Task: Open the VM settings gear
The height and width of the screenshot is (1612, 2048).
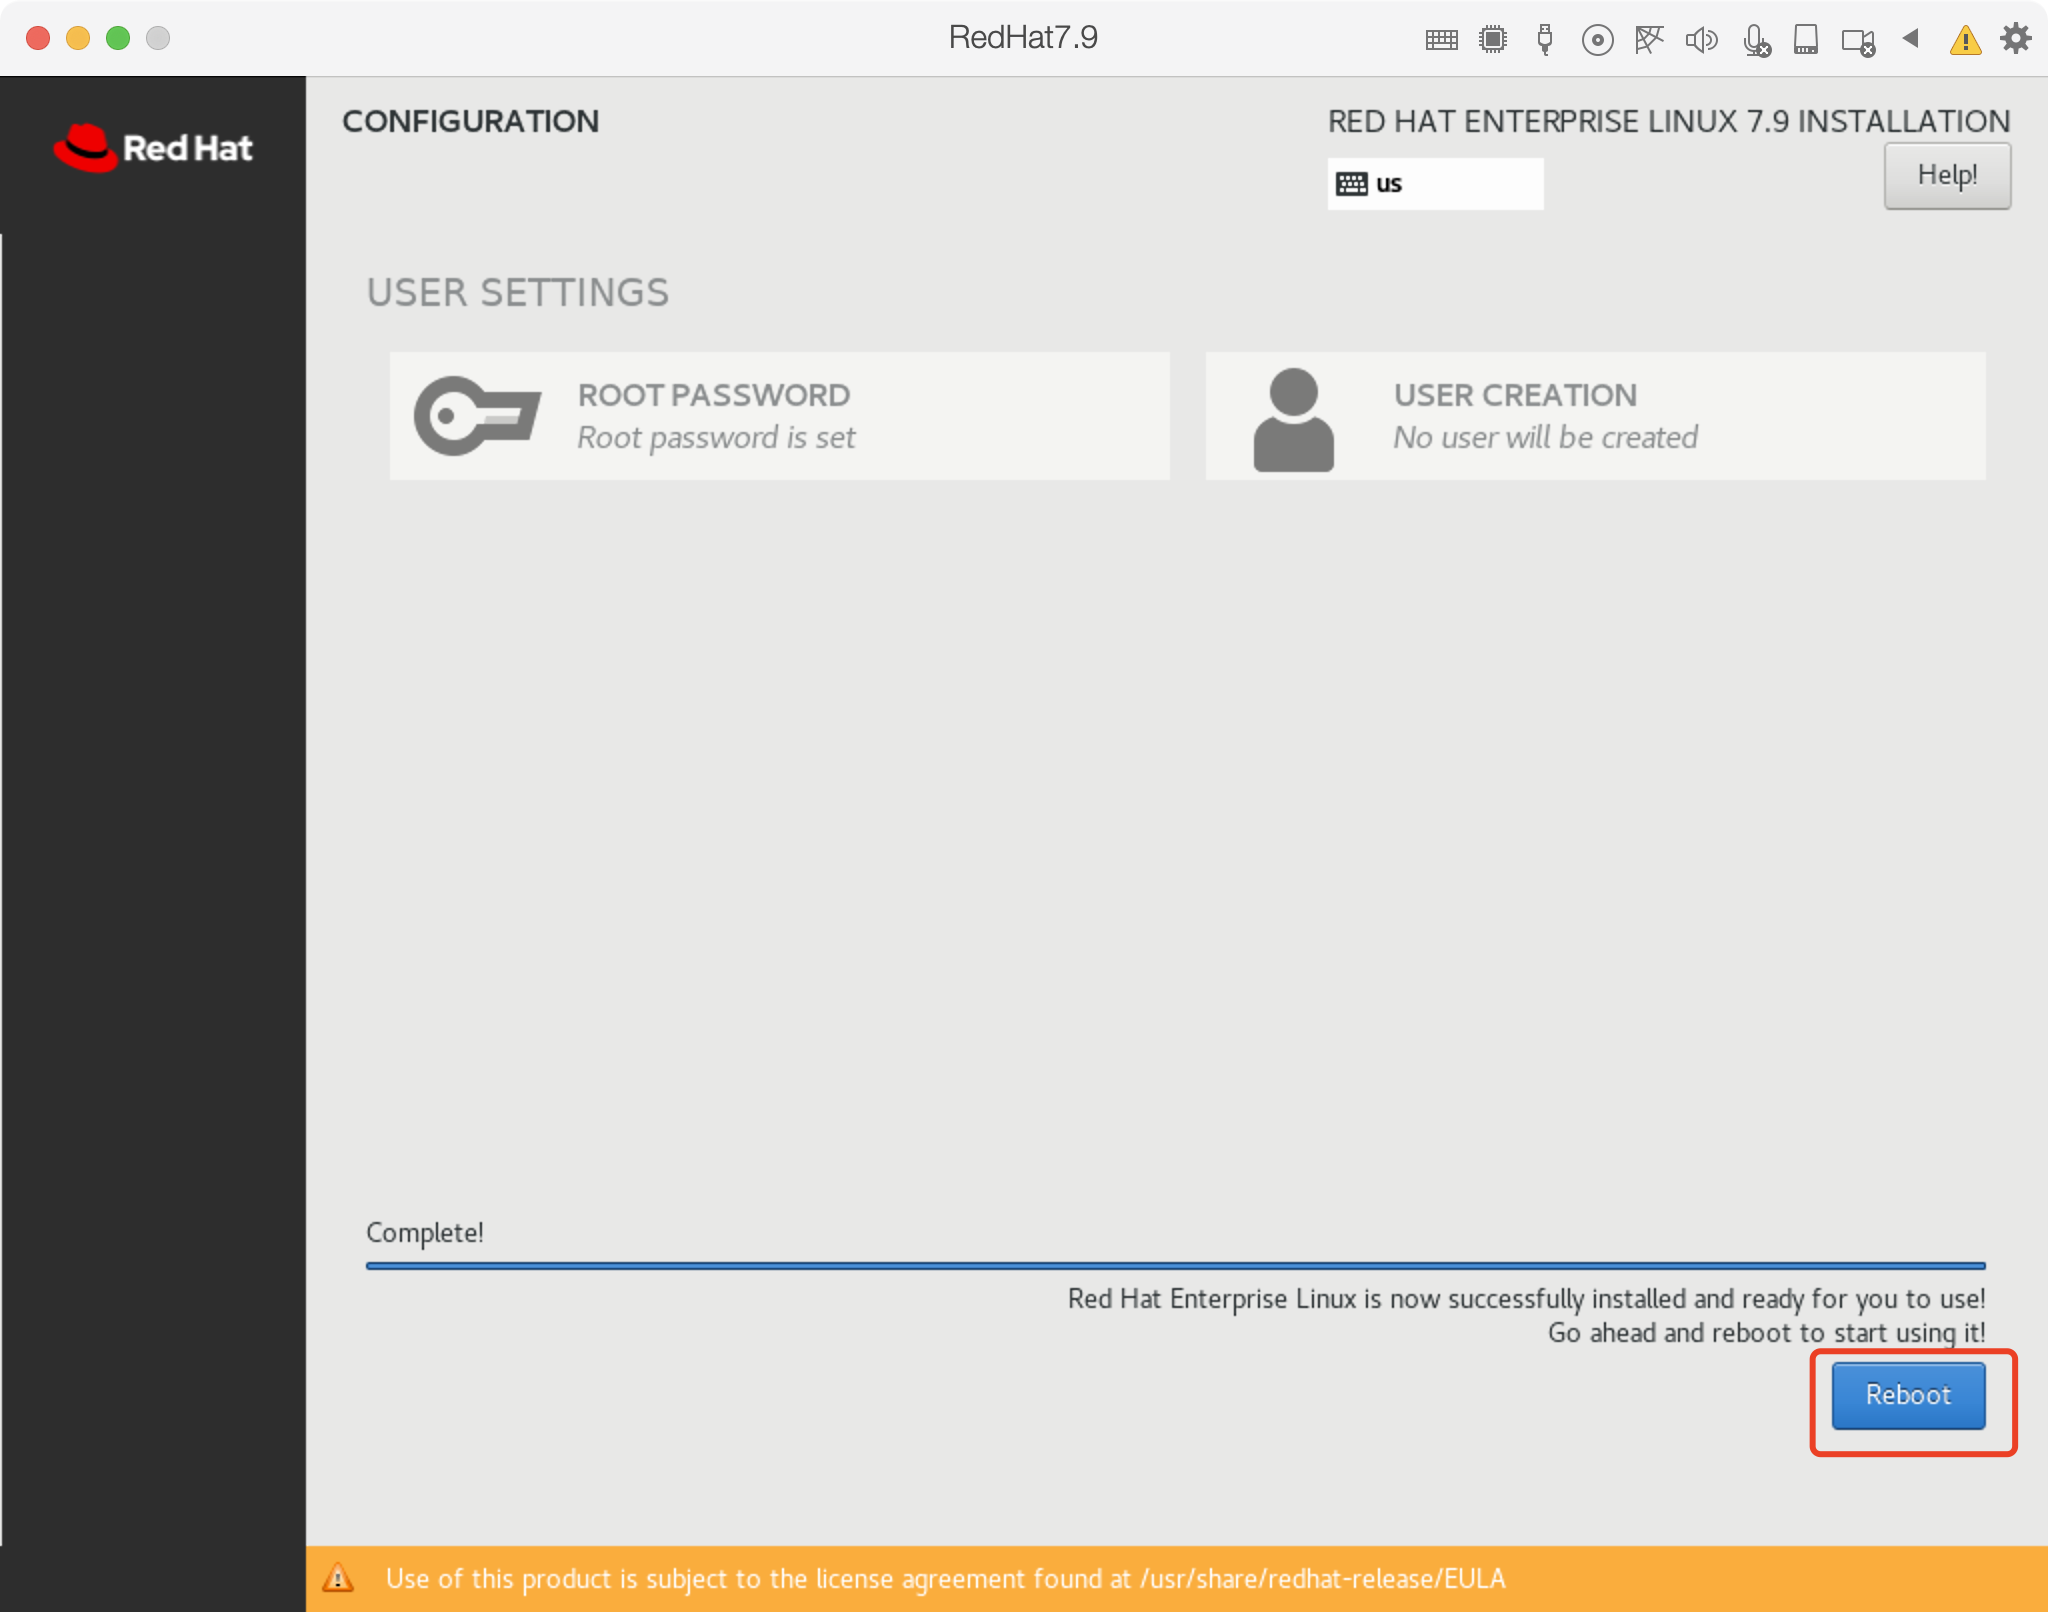Action: tap(2015, 39)
